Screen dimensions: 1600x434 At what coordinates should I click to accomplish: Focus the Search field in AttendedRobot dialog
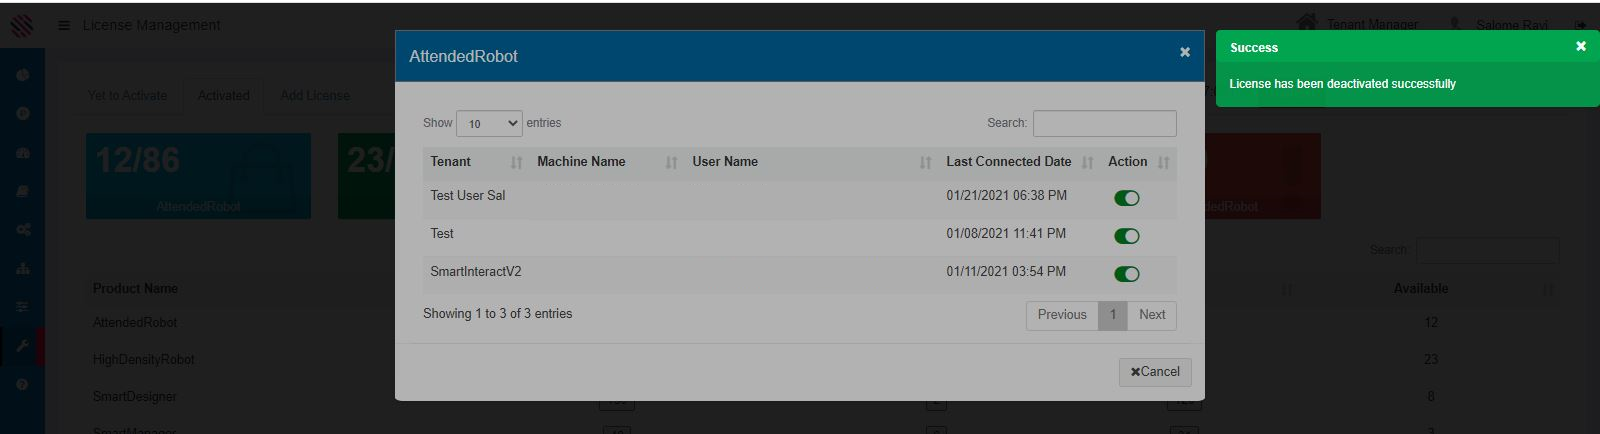pos(1104,123)
